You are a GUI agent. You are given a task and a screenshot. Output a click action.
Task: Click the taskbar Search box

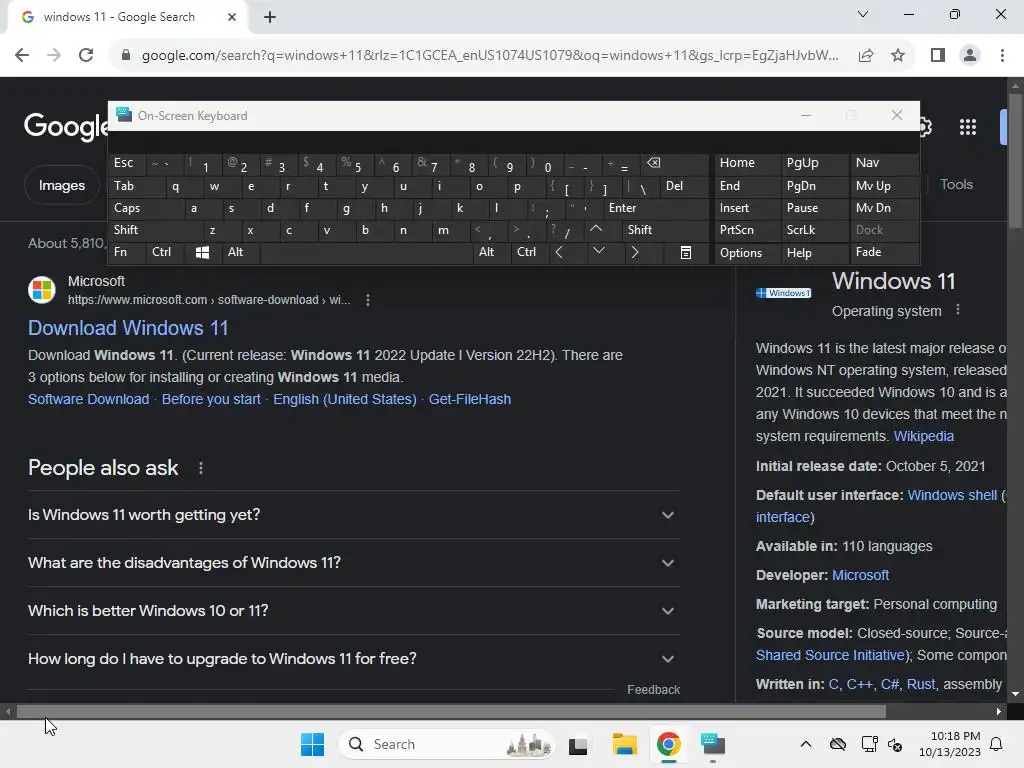[446, 744]
